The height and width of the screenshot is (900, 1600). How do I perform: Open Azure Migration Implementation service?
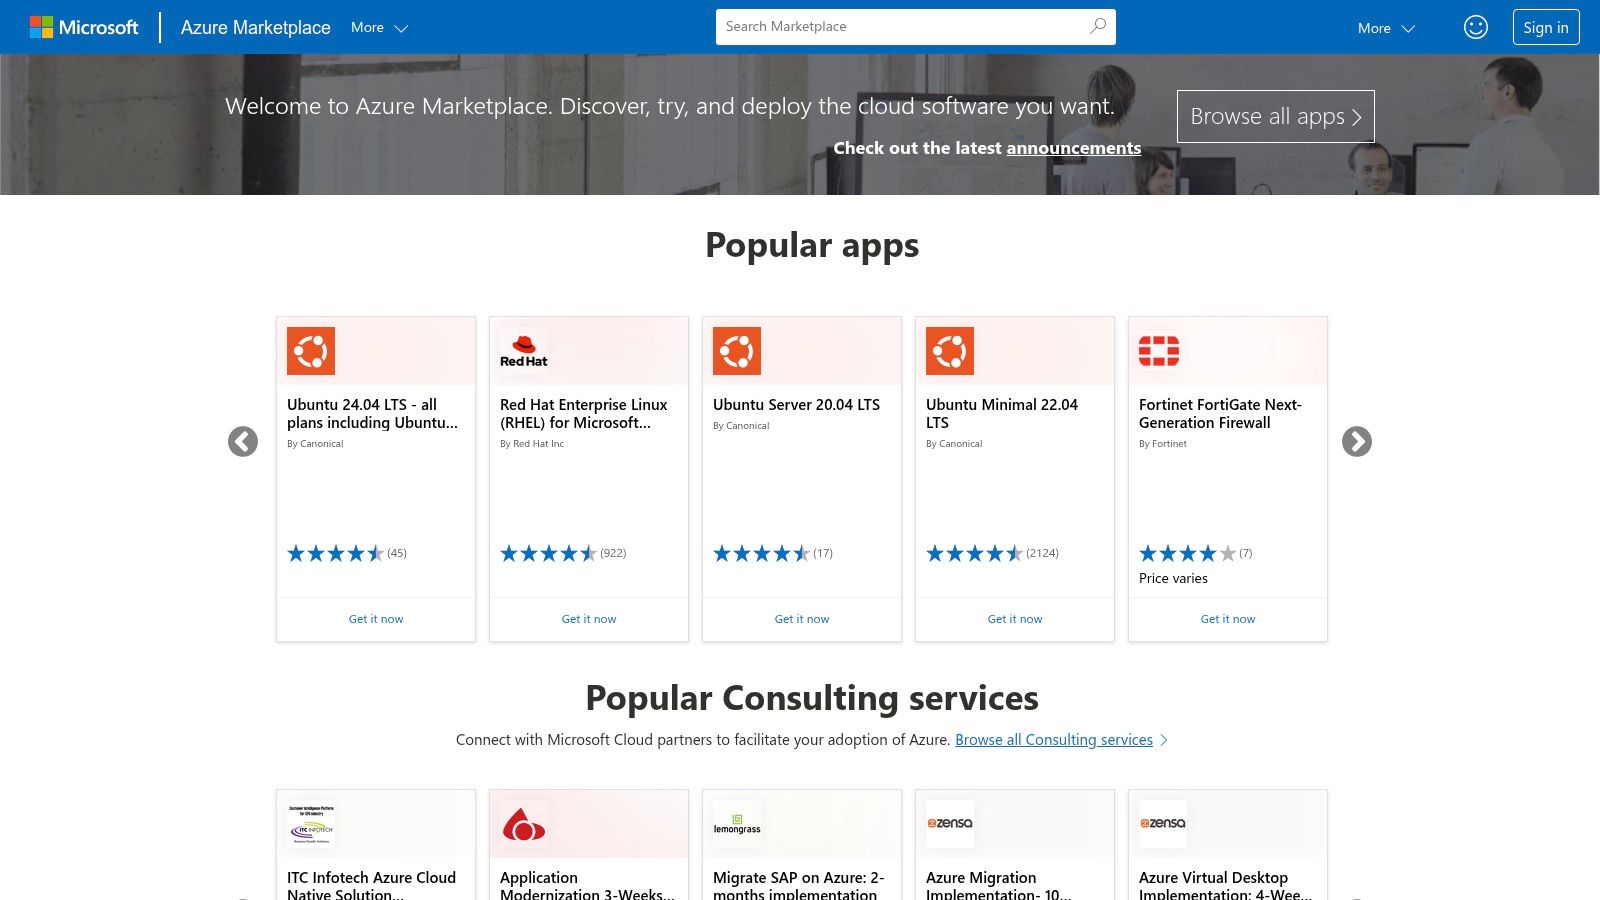coord(998,885)
